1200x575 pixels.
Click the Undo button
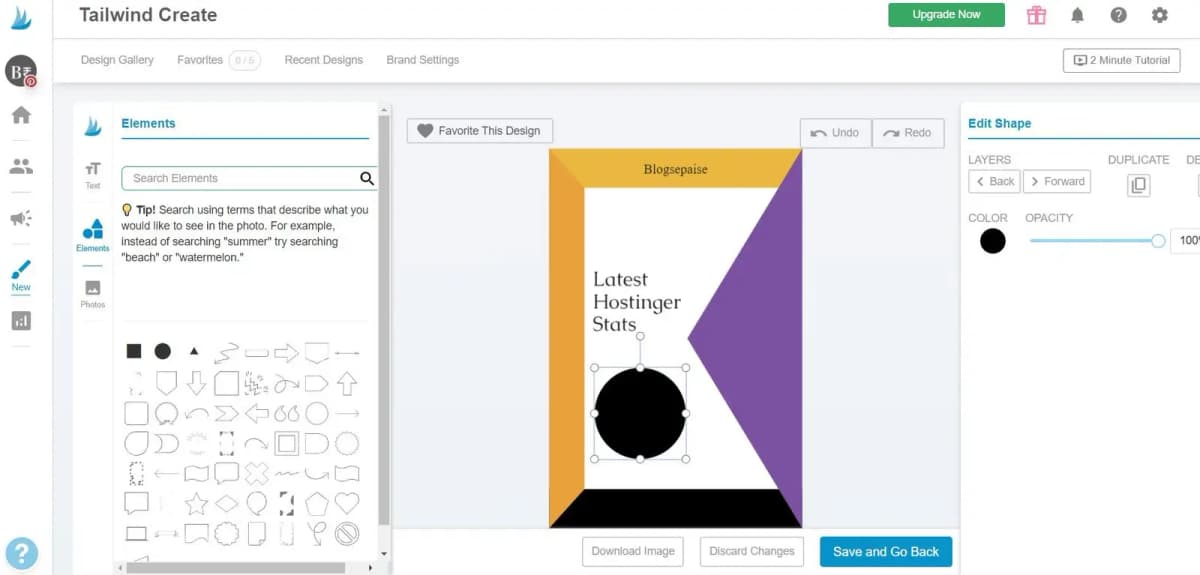[x=835, y=133]
